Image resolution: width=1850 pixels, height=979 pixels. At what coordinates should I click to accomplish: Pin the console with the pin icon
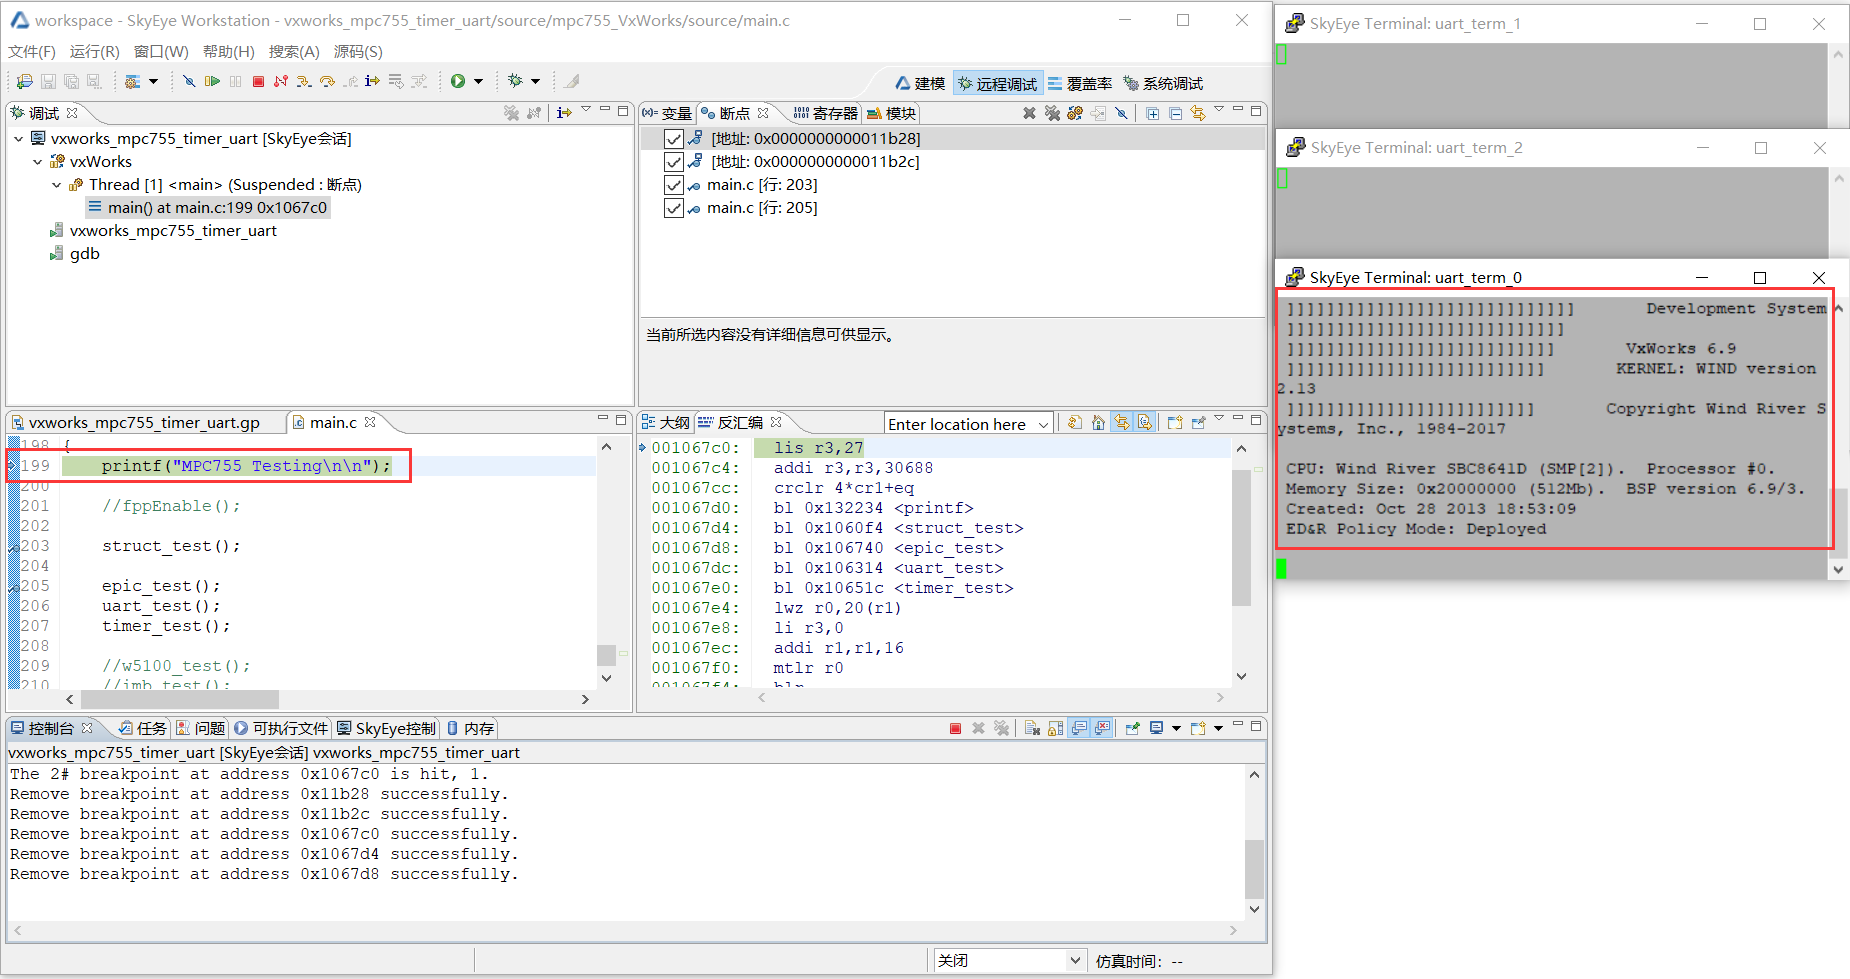(1132, 729)
